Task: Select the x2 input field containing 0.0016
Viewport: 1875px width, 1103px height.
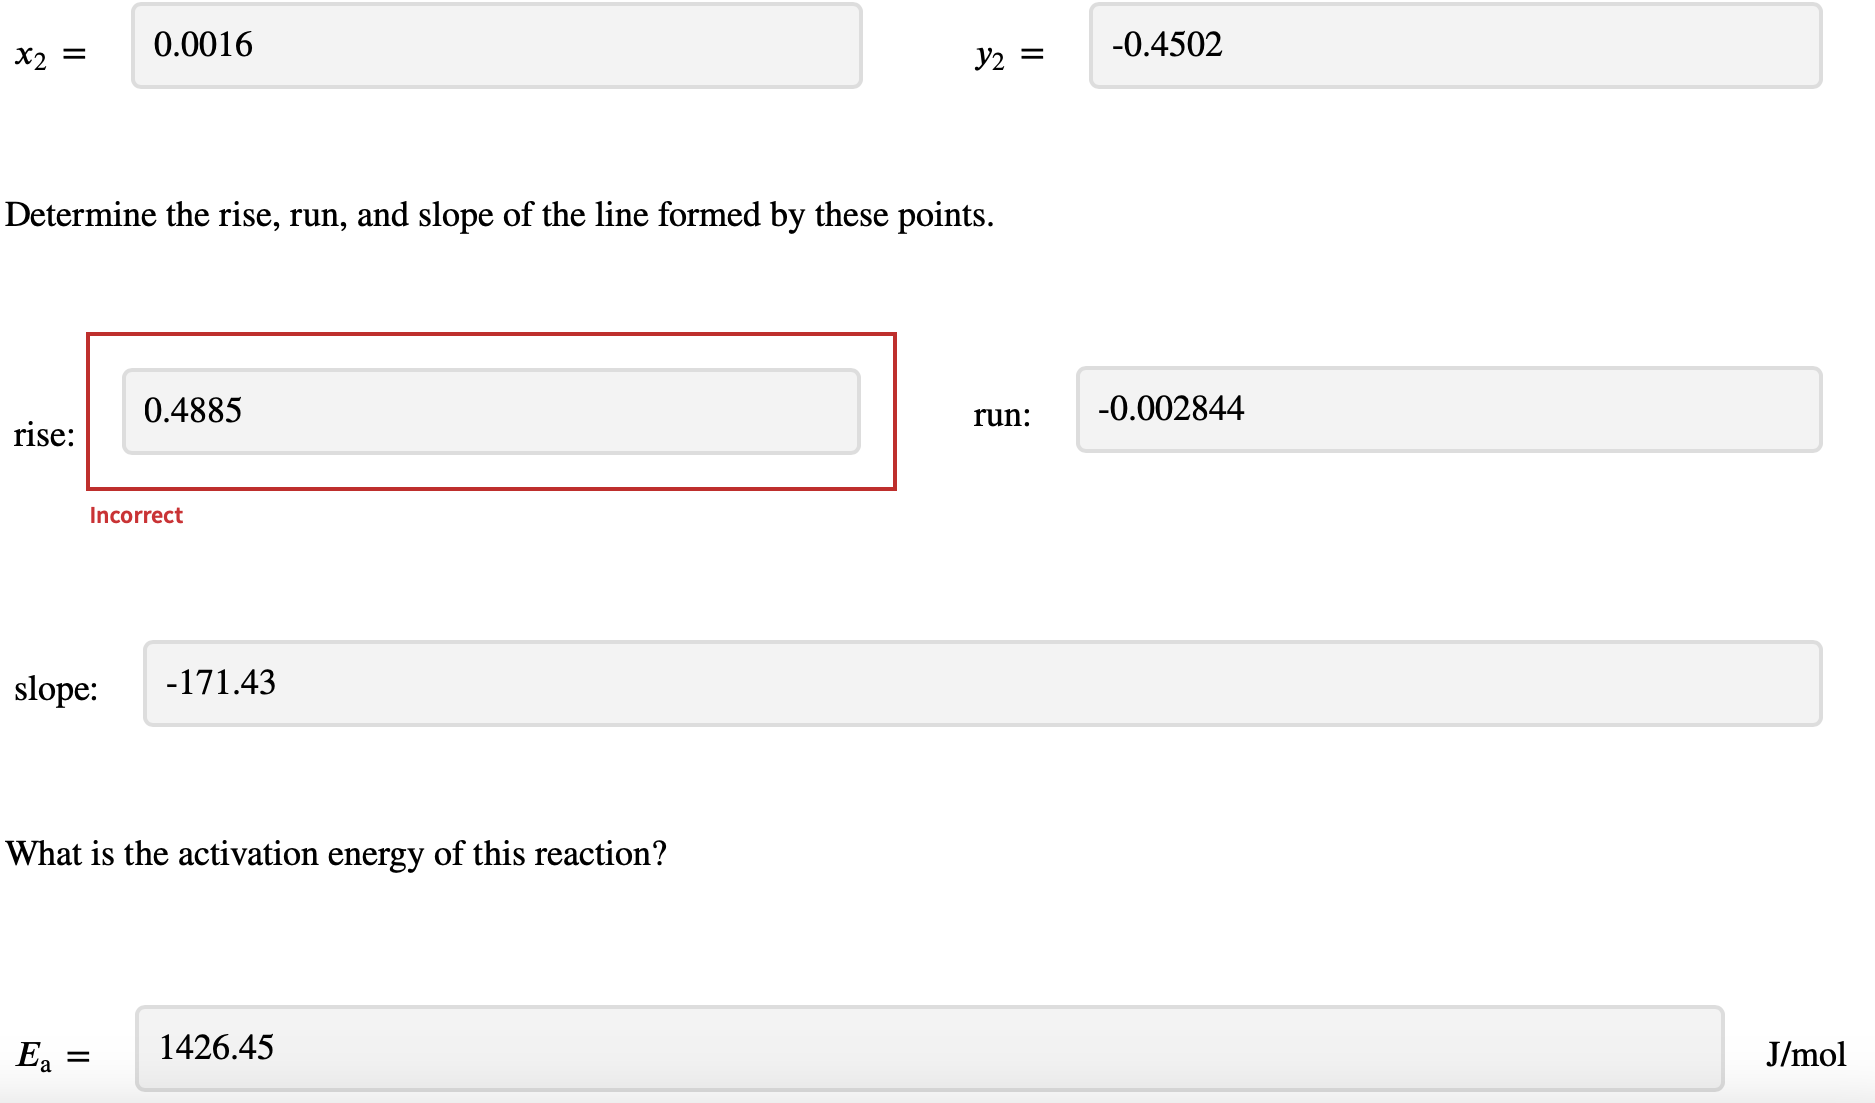Action: click(x=495, y=45)
